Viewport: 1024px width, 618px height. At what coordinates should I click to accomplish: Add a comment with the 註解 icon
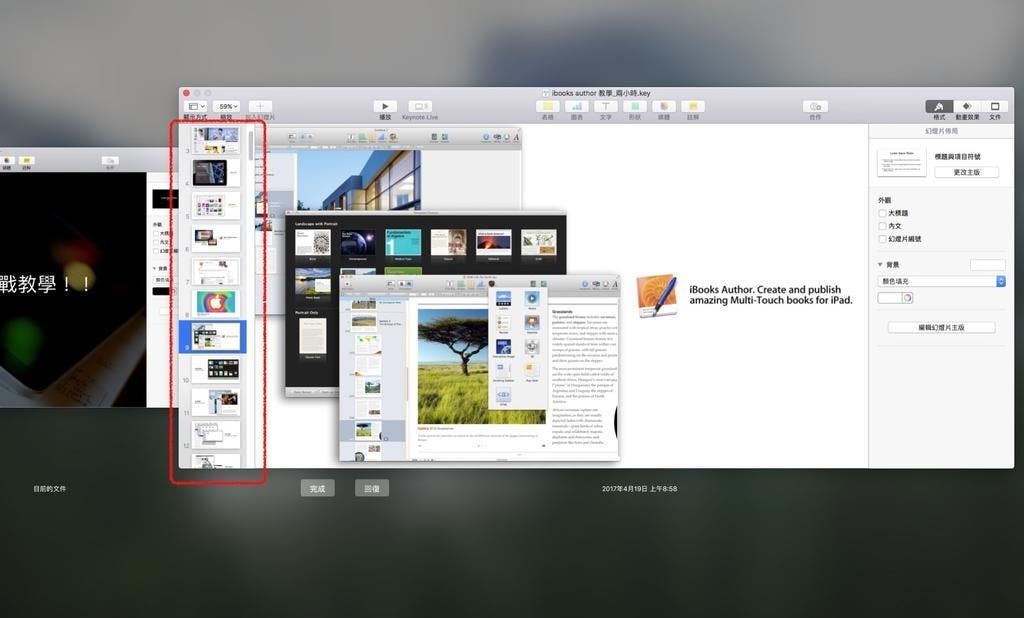pyautogui.click(x=693, y=106)
